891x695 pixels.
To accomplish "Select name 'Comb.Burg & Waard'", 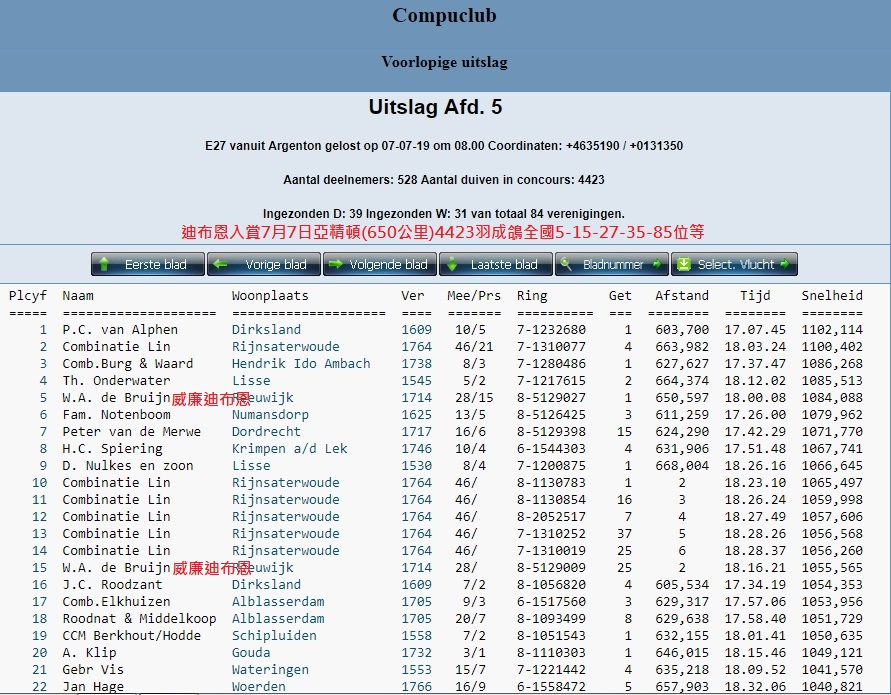I will (128, 364).
